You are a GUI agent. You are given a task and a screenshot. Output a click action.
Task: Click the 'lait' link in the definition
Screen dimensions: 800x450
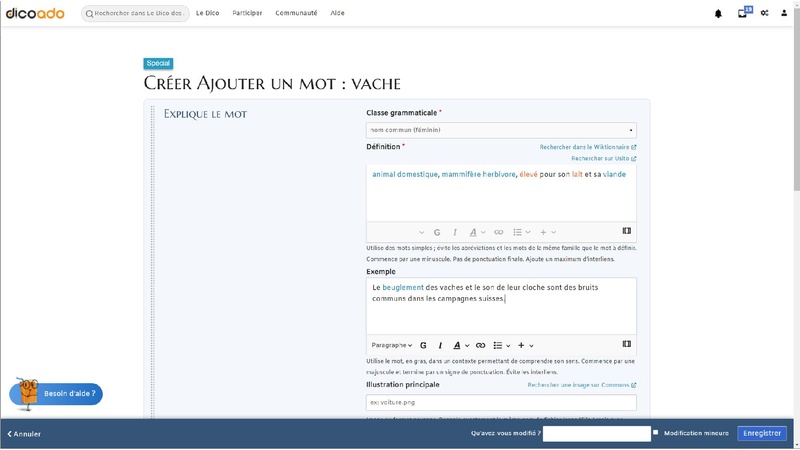577,174
